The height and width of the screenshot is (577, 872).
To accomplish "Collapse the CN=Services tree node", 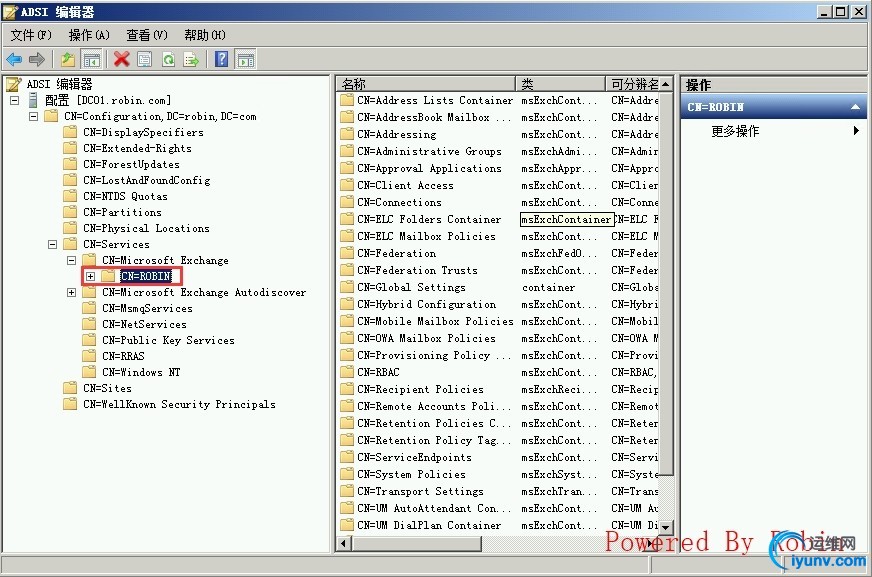I will 53,244.
